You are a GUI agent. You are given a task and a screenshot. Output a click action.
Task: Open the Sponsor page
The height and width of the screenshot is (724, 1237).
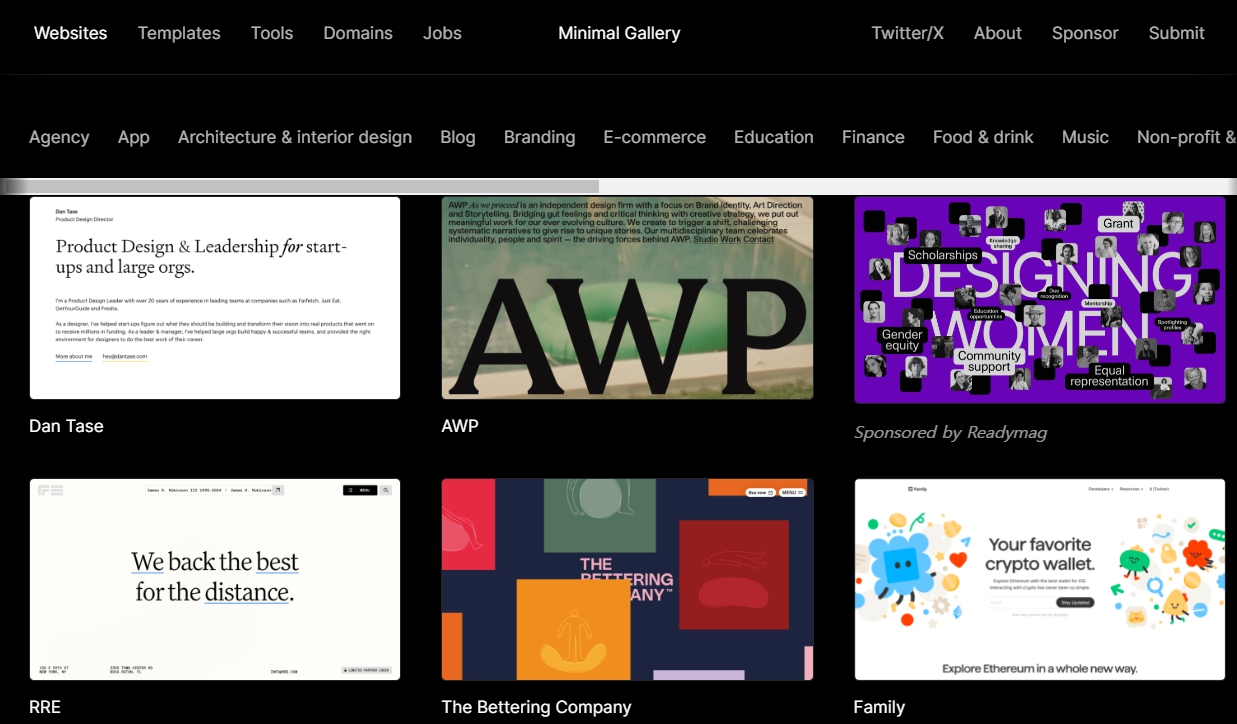(1085, 33)
